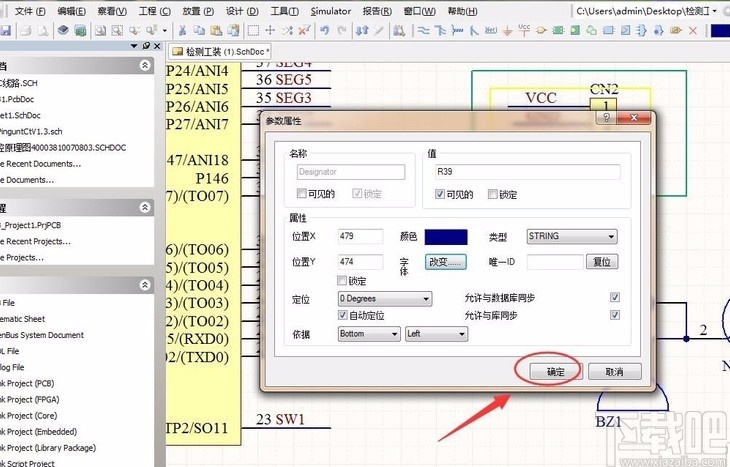Click Schematic Sheet in the new file list

[22, 319]
